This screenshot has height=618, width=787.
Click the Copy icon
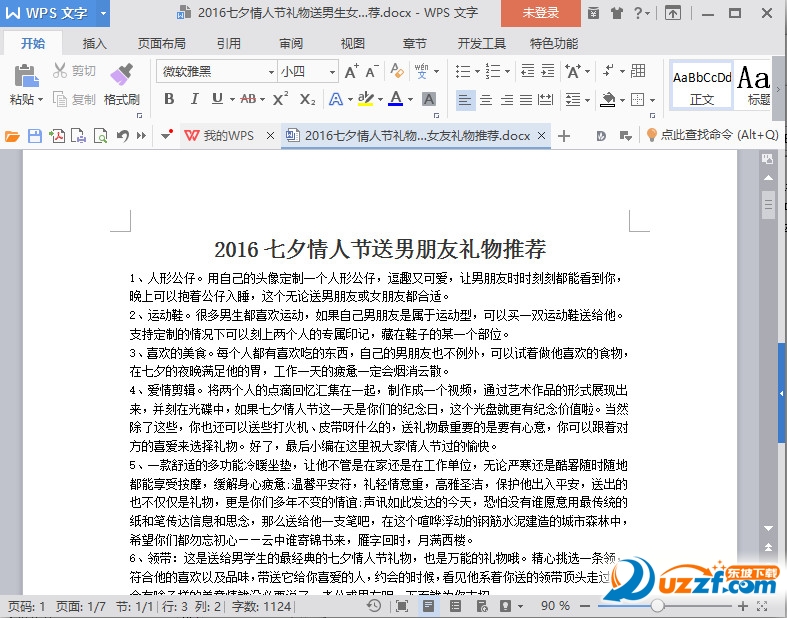click(60, 99)
